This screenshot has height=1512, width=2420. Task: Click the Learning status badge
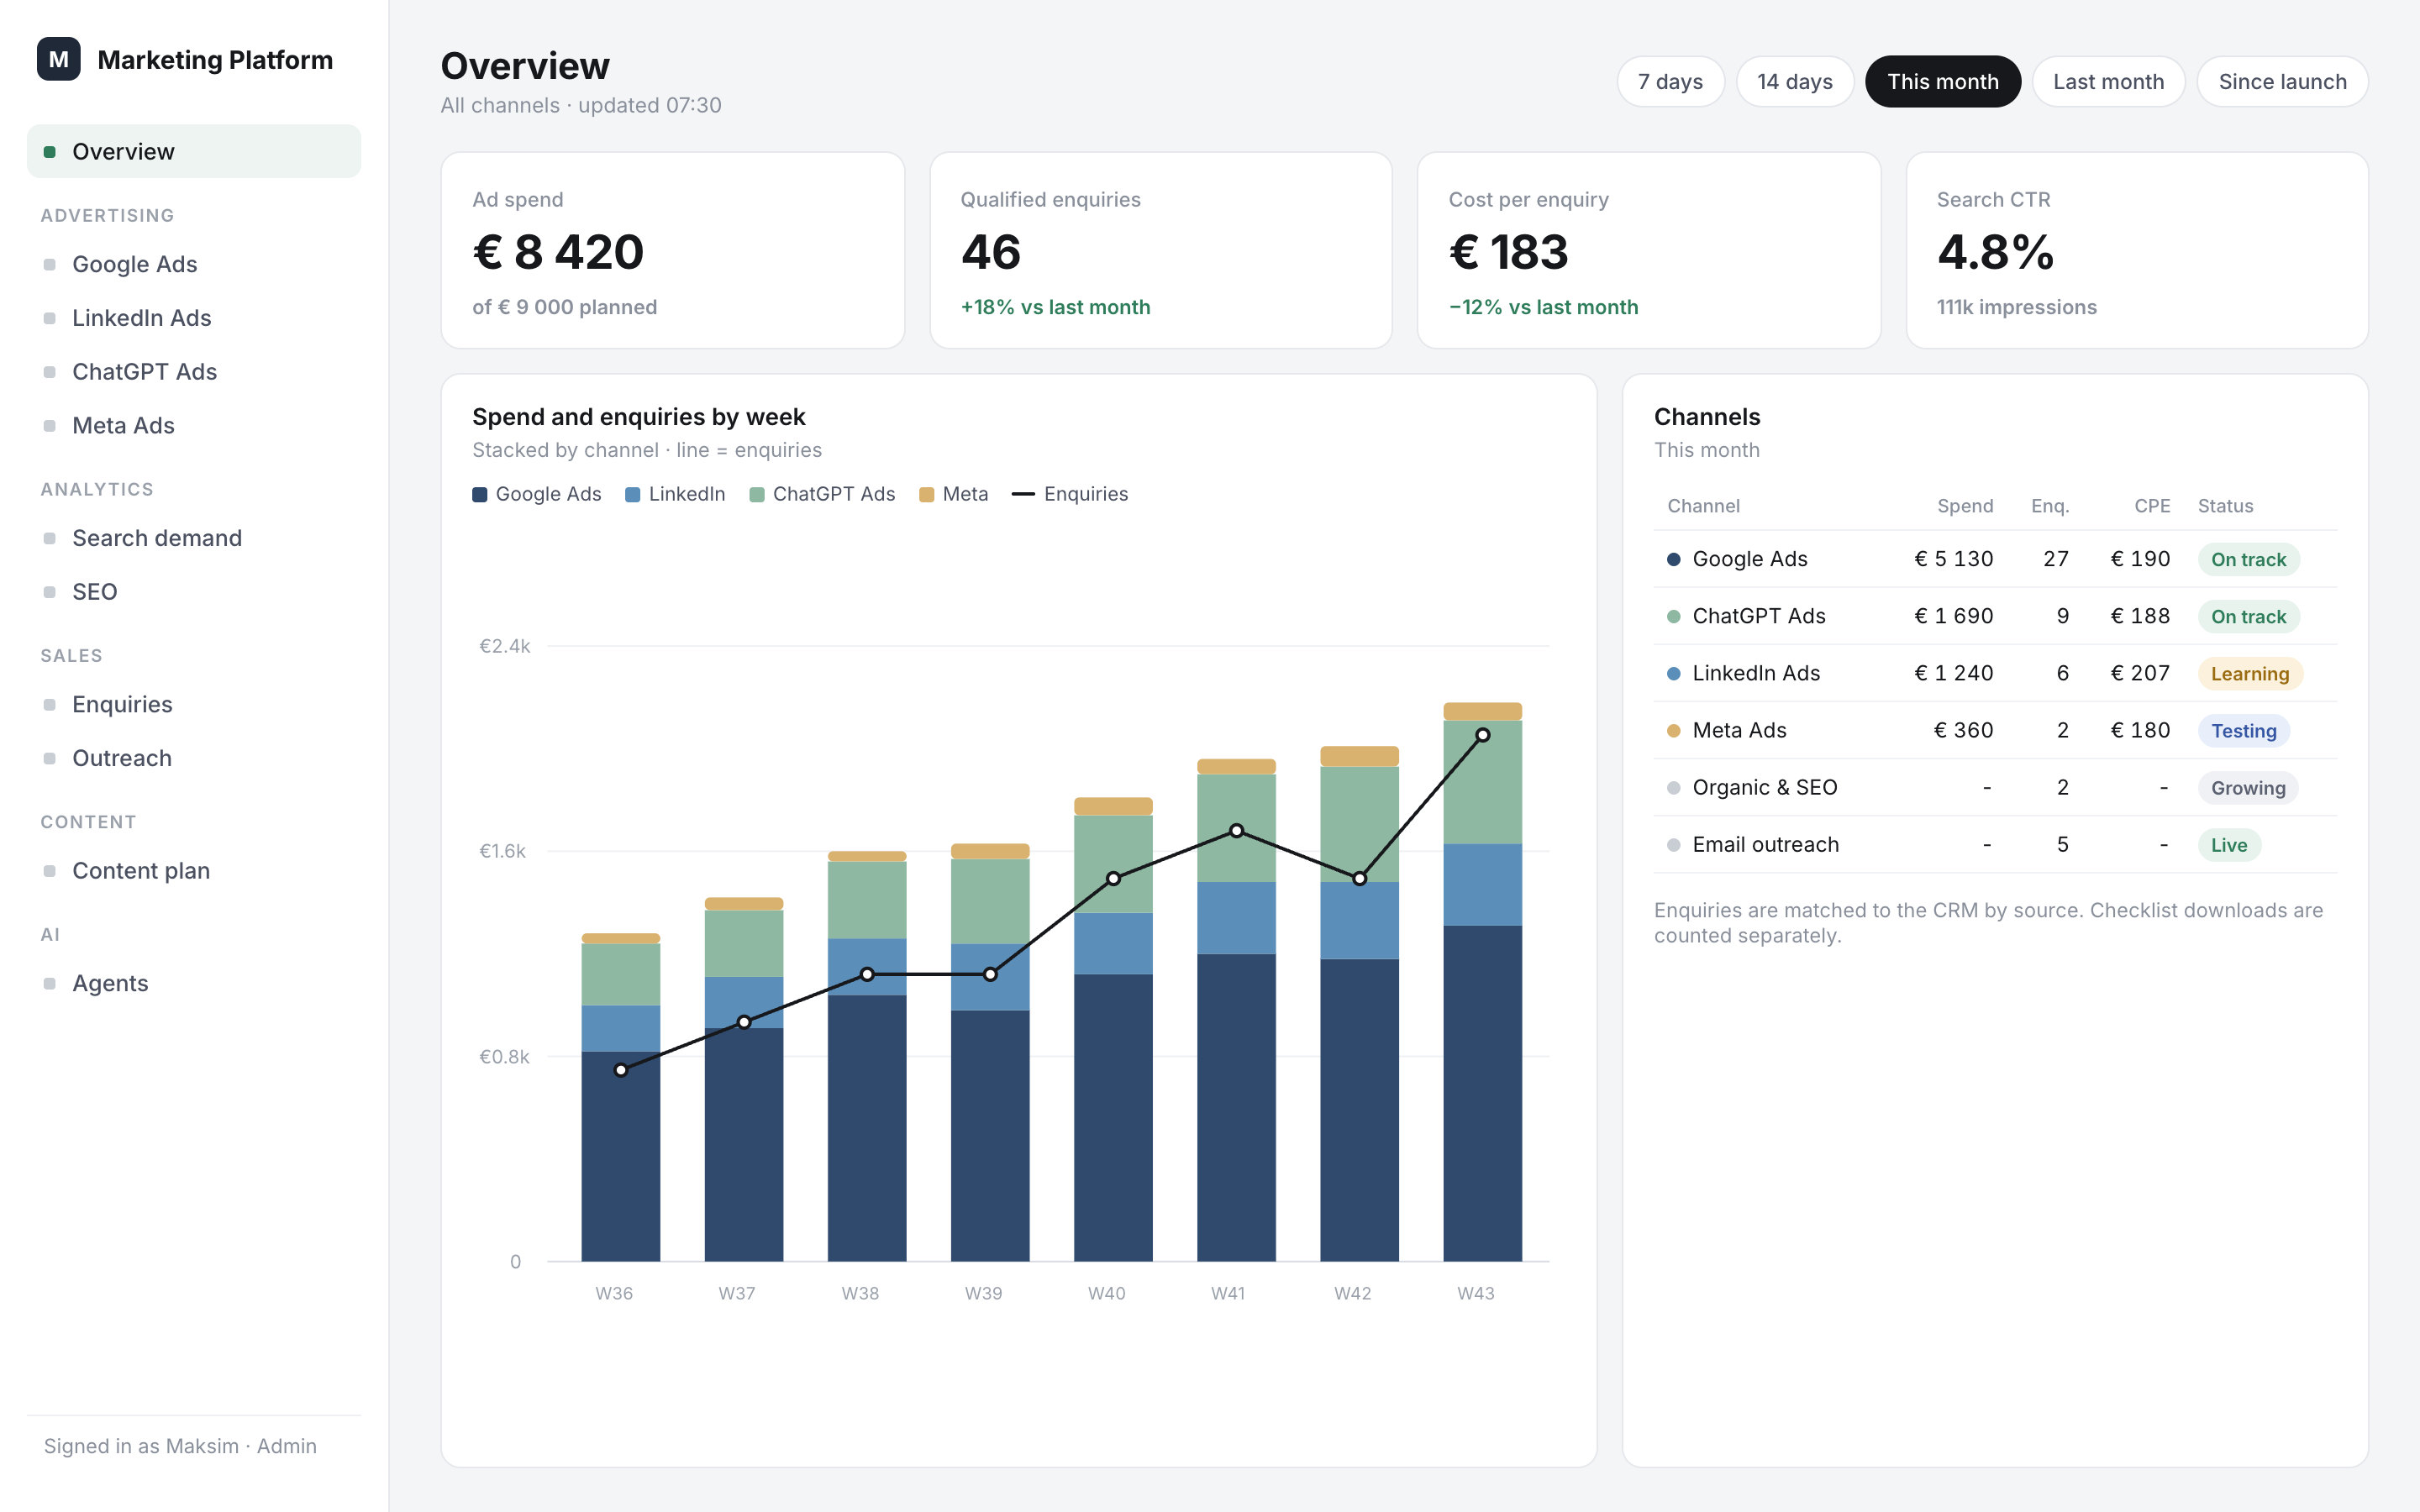coord(2250,674)
